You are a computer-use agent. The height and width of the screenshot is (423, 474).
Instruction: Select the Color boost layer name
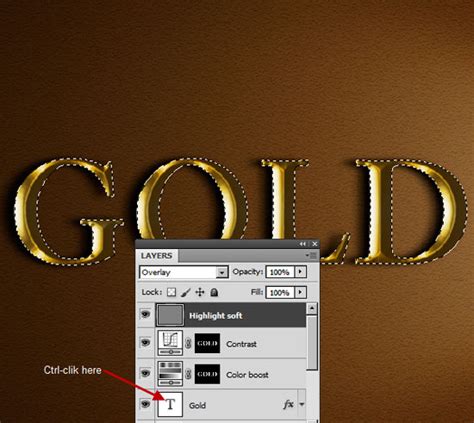click(x=247, y=375)
